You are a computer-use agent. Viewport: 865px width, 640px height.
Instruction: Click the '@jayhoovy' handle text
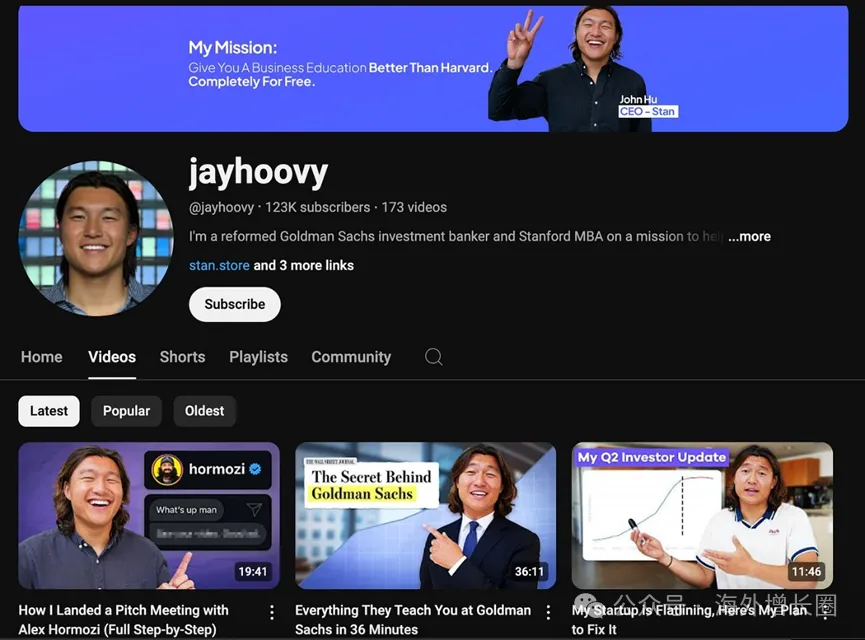(221, 207)
